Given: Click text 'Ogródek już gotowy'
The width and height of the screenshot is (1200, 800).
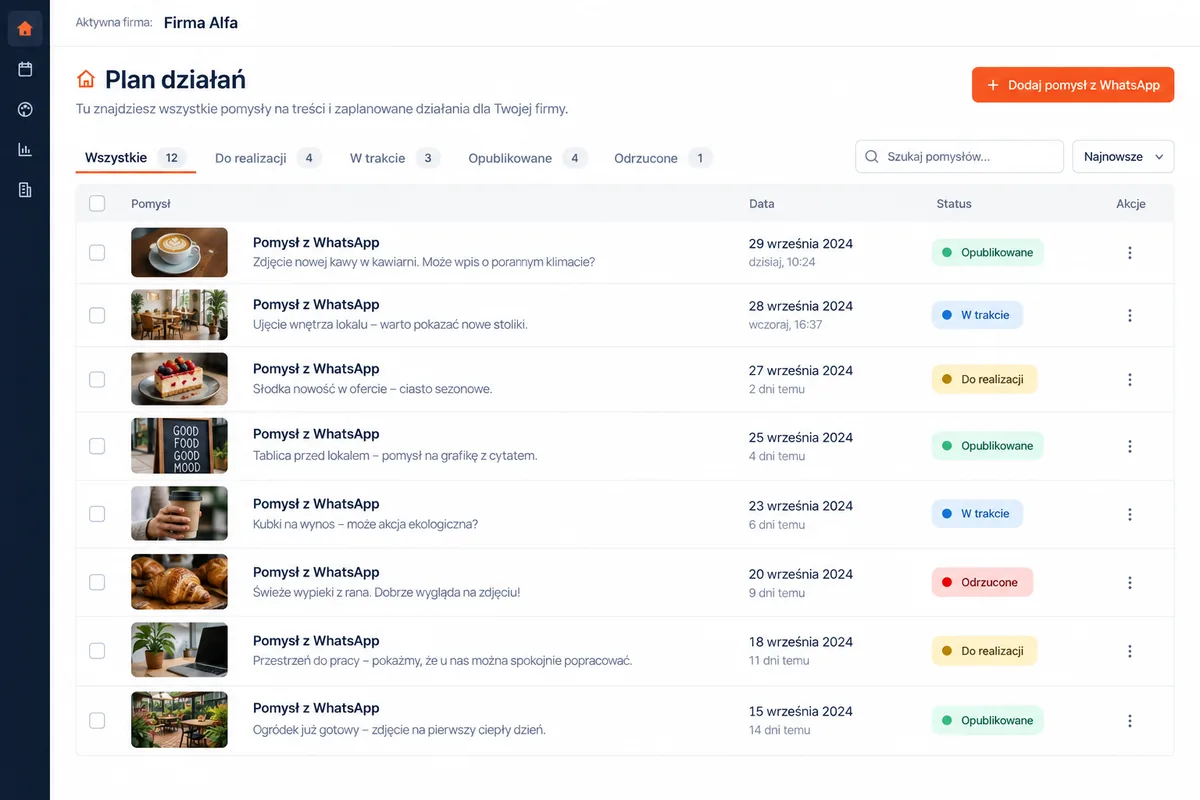Looking at the screenshot, I should point(306,729).
